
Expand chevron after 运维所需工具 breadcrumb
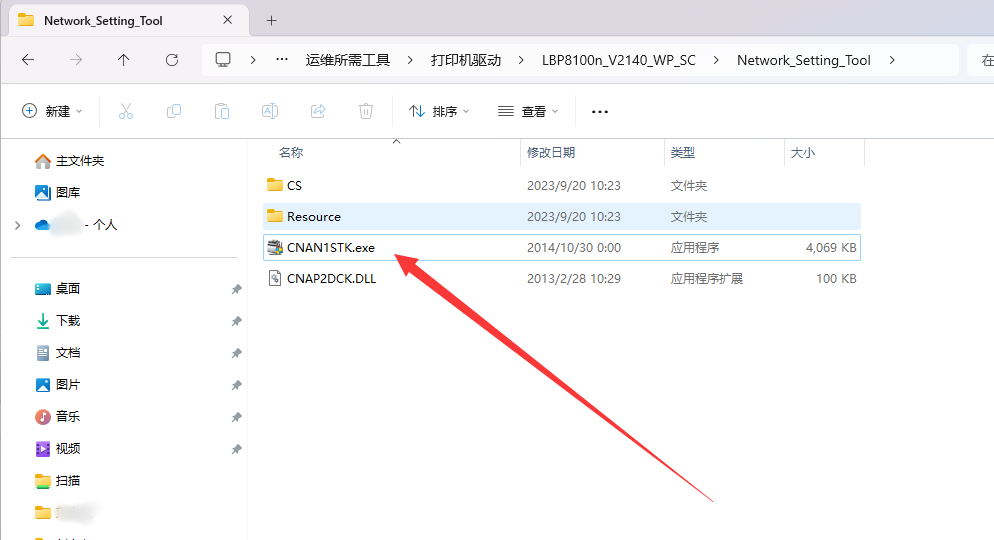[x=410, y=60]
